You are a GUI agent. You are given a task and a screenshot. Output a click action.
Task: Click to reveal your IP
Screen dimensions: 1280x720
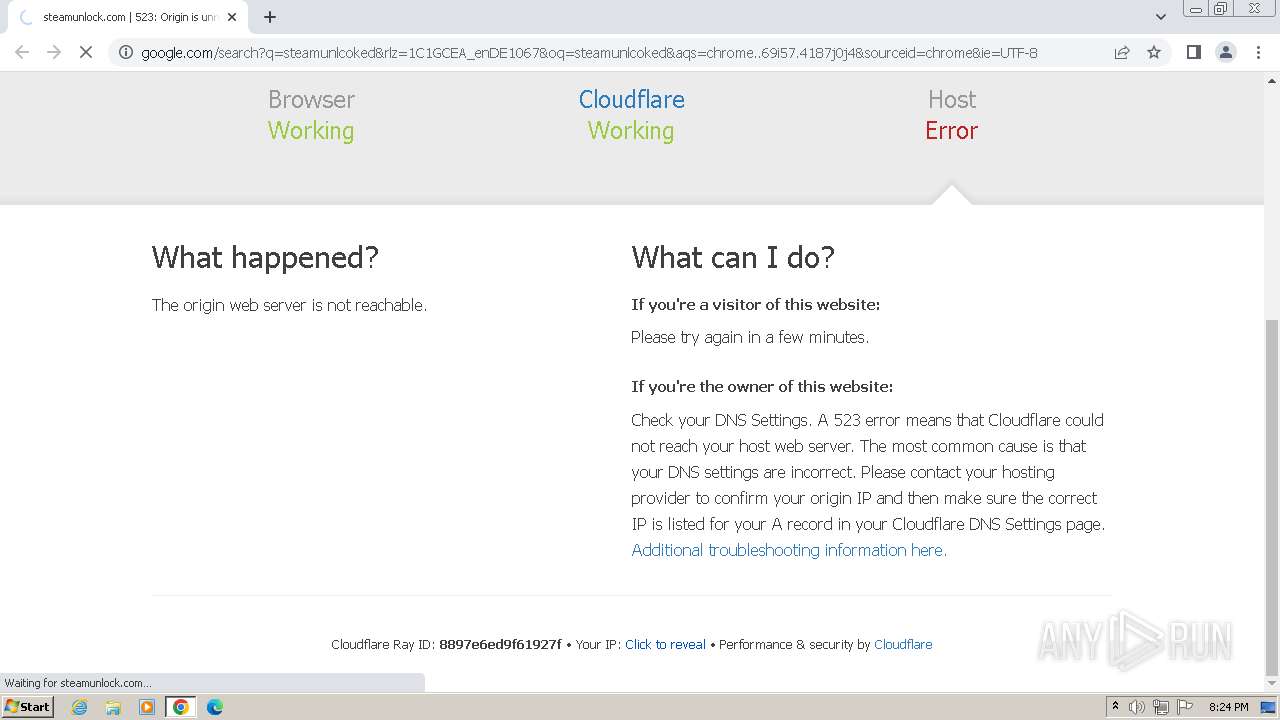coord(665,645)
